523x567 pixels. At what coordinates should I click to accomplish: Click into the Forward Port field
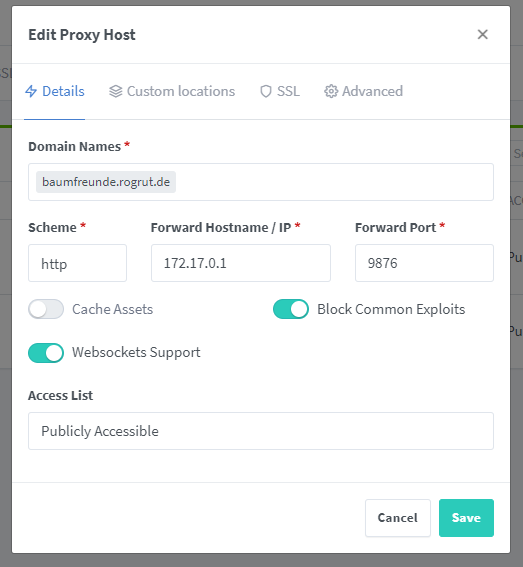(424, 263)
